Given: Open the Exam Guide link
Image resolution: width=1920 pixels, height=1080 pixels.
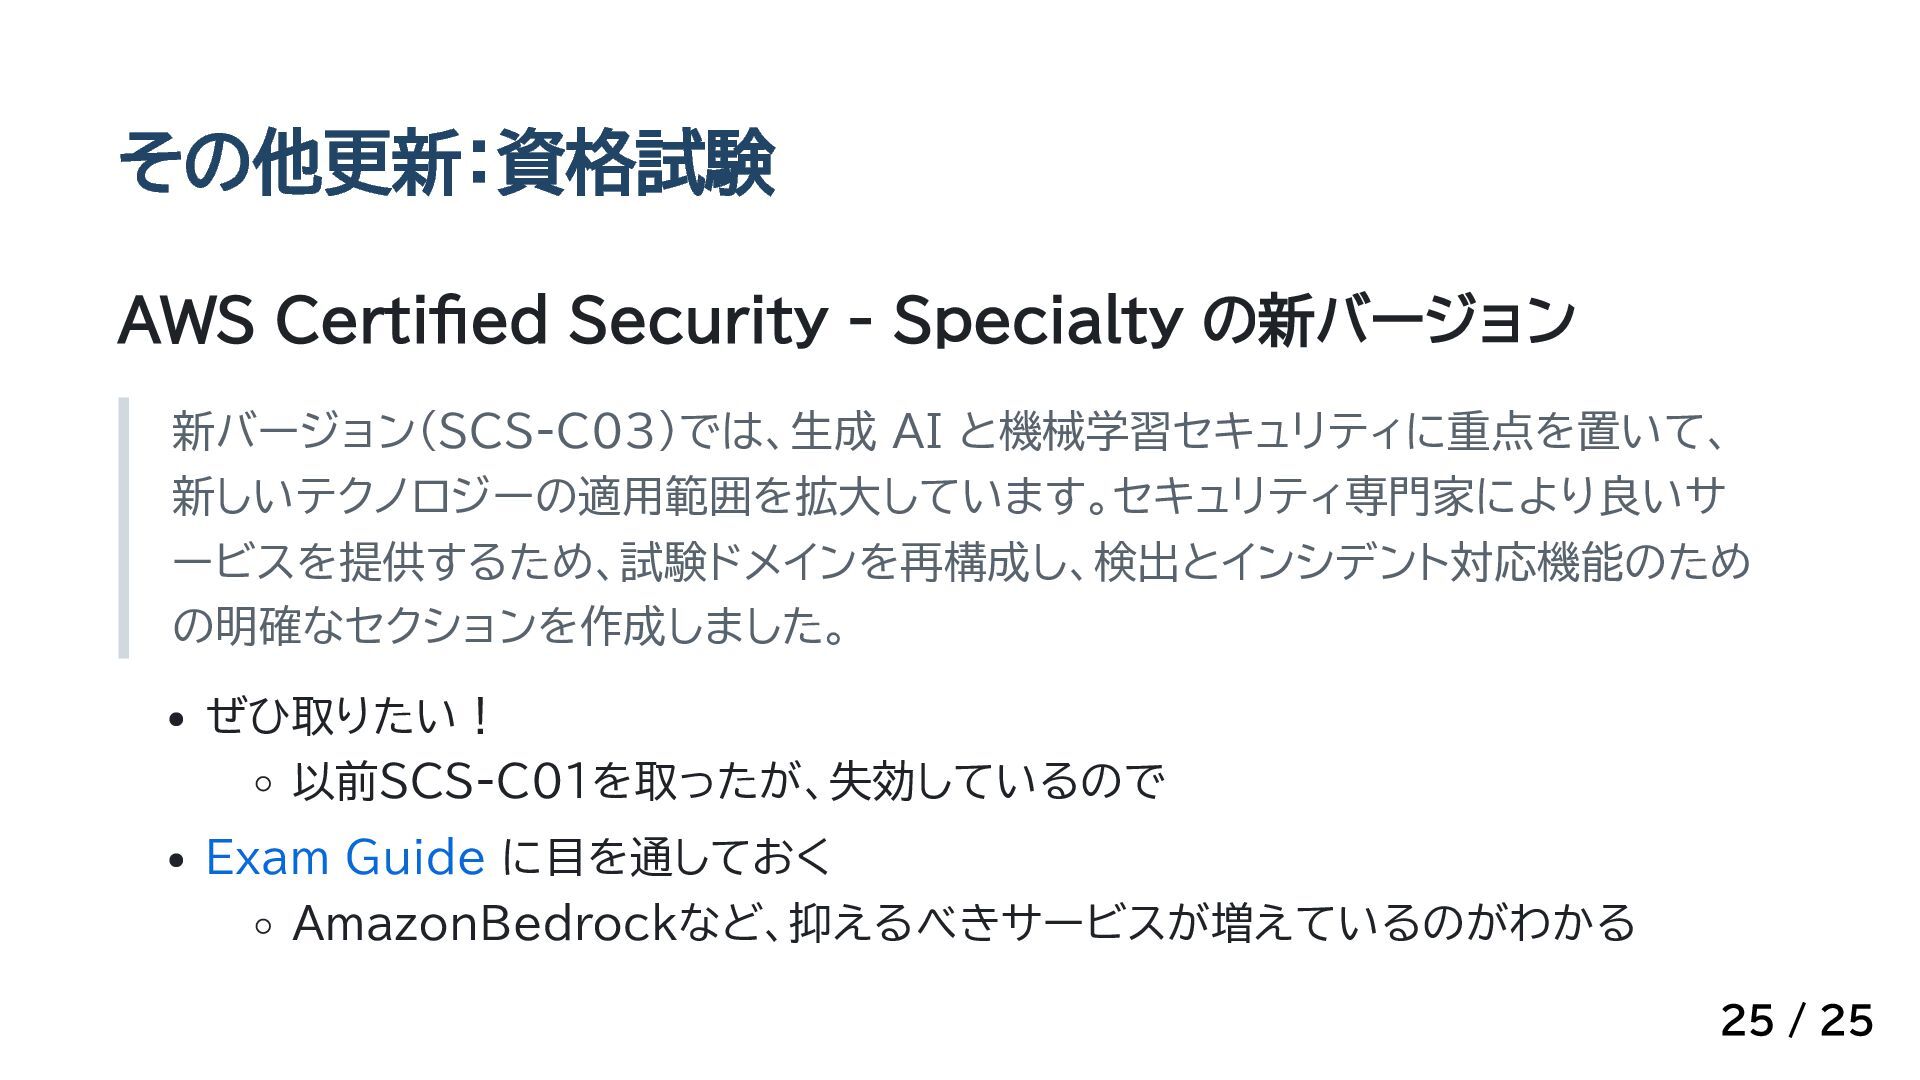Looking at the screenshot, I should pyautogui.click(x=345, y=857).
